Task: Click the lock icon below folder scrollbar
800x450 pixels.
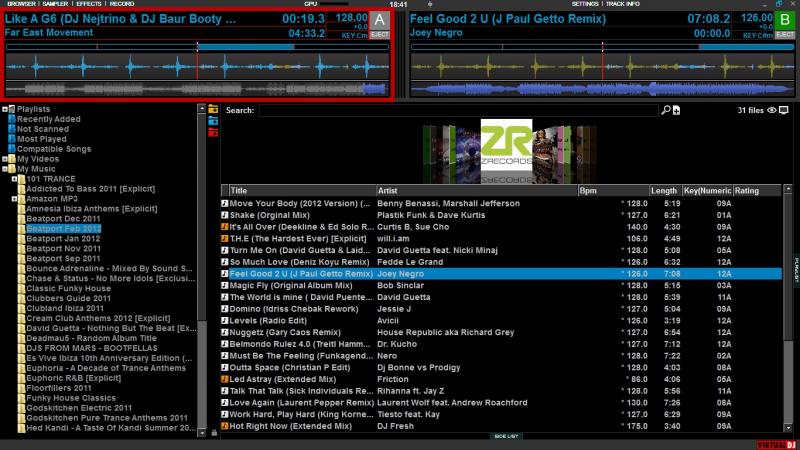Action: [214, 433]
